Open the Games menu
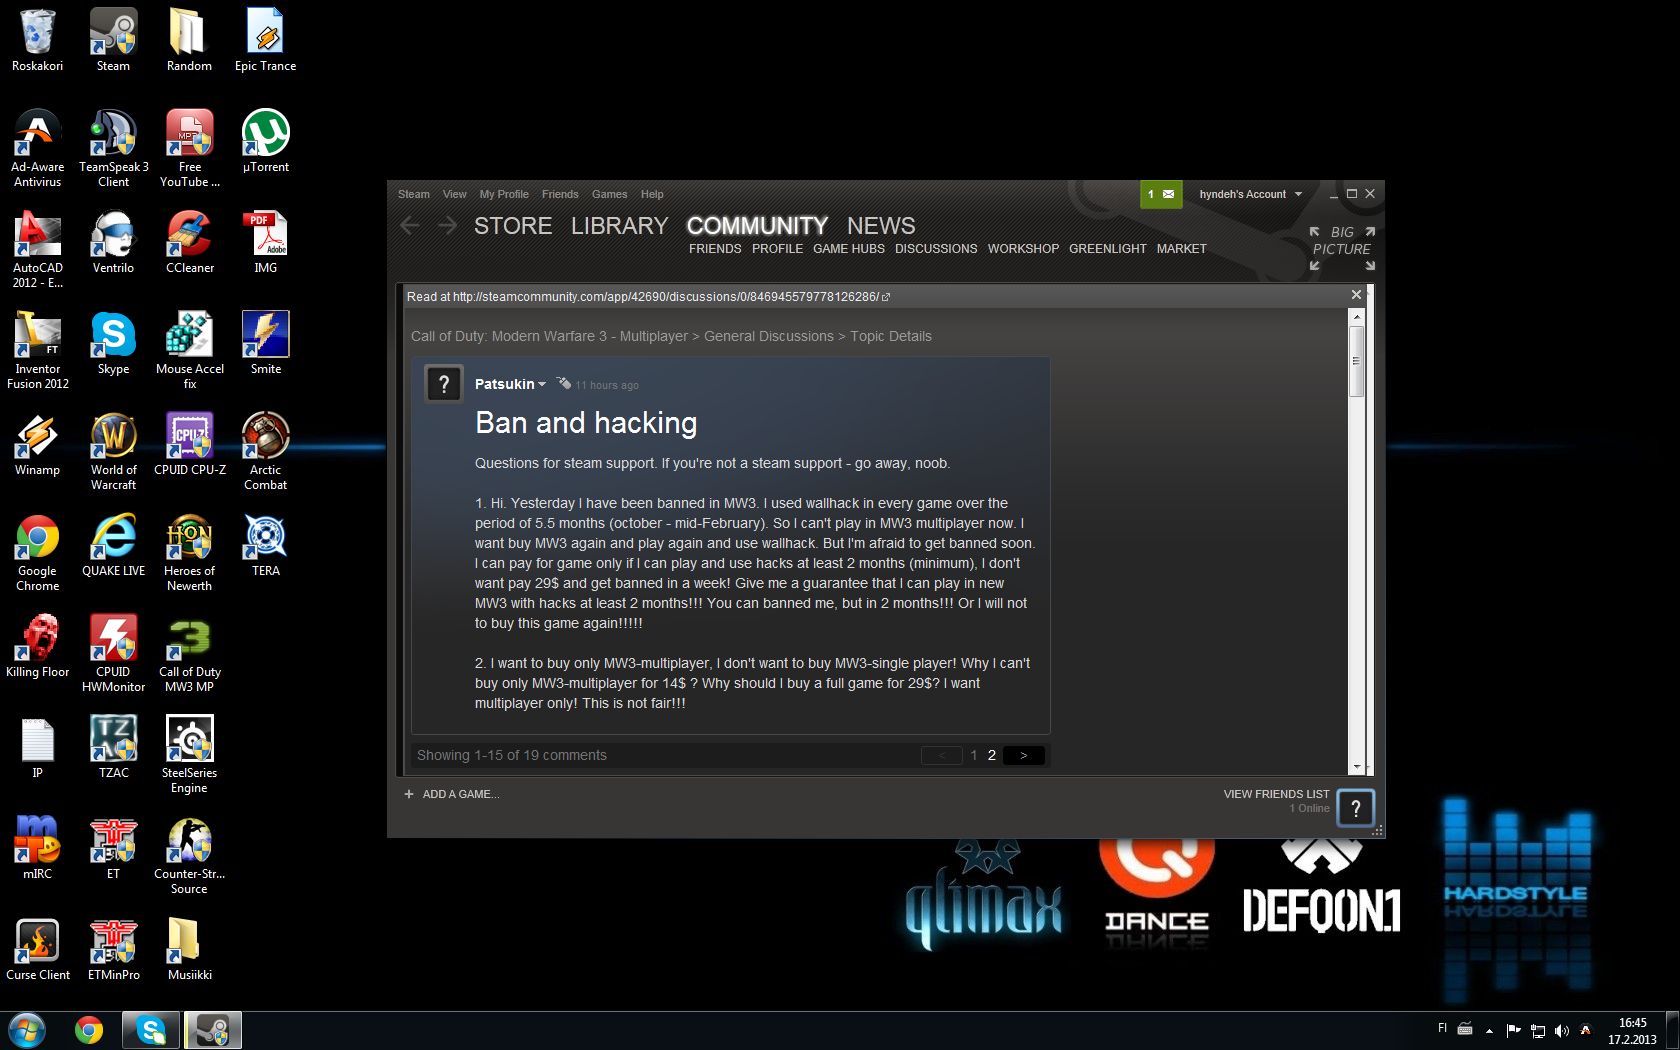The height and width of the screenshot is (1050, 1680). tap(609, 194)
